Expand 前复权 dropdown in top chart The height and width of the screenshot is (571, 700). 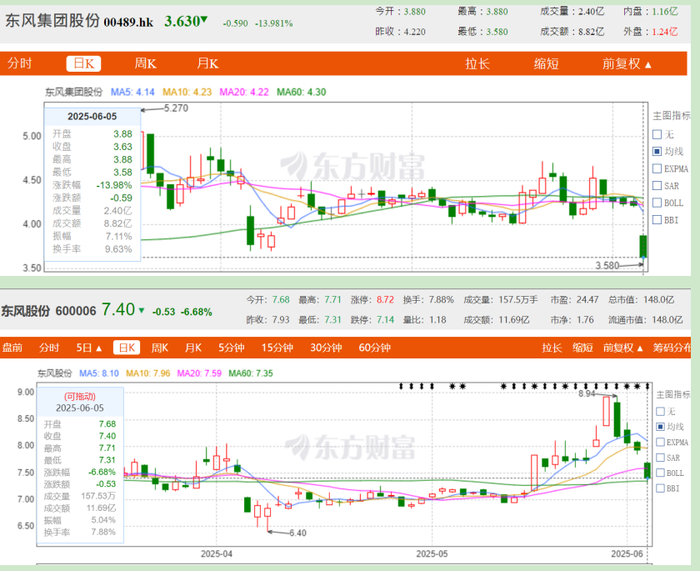pyautogui.click(x=627, y=64)
